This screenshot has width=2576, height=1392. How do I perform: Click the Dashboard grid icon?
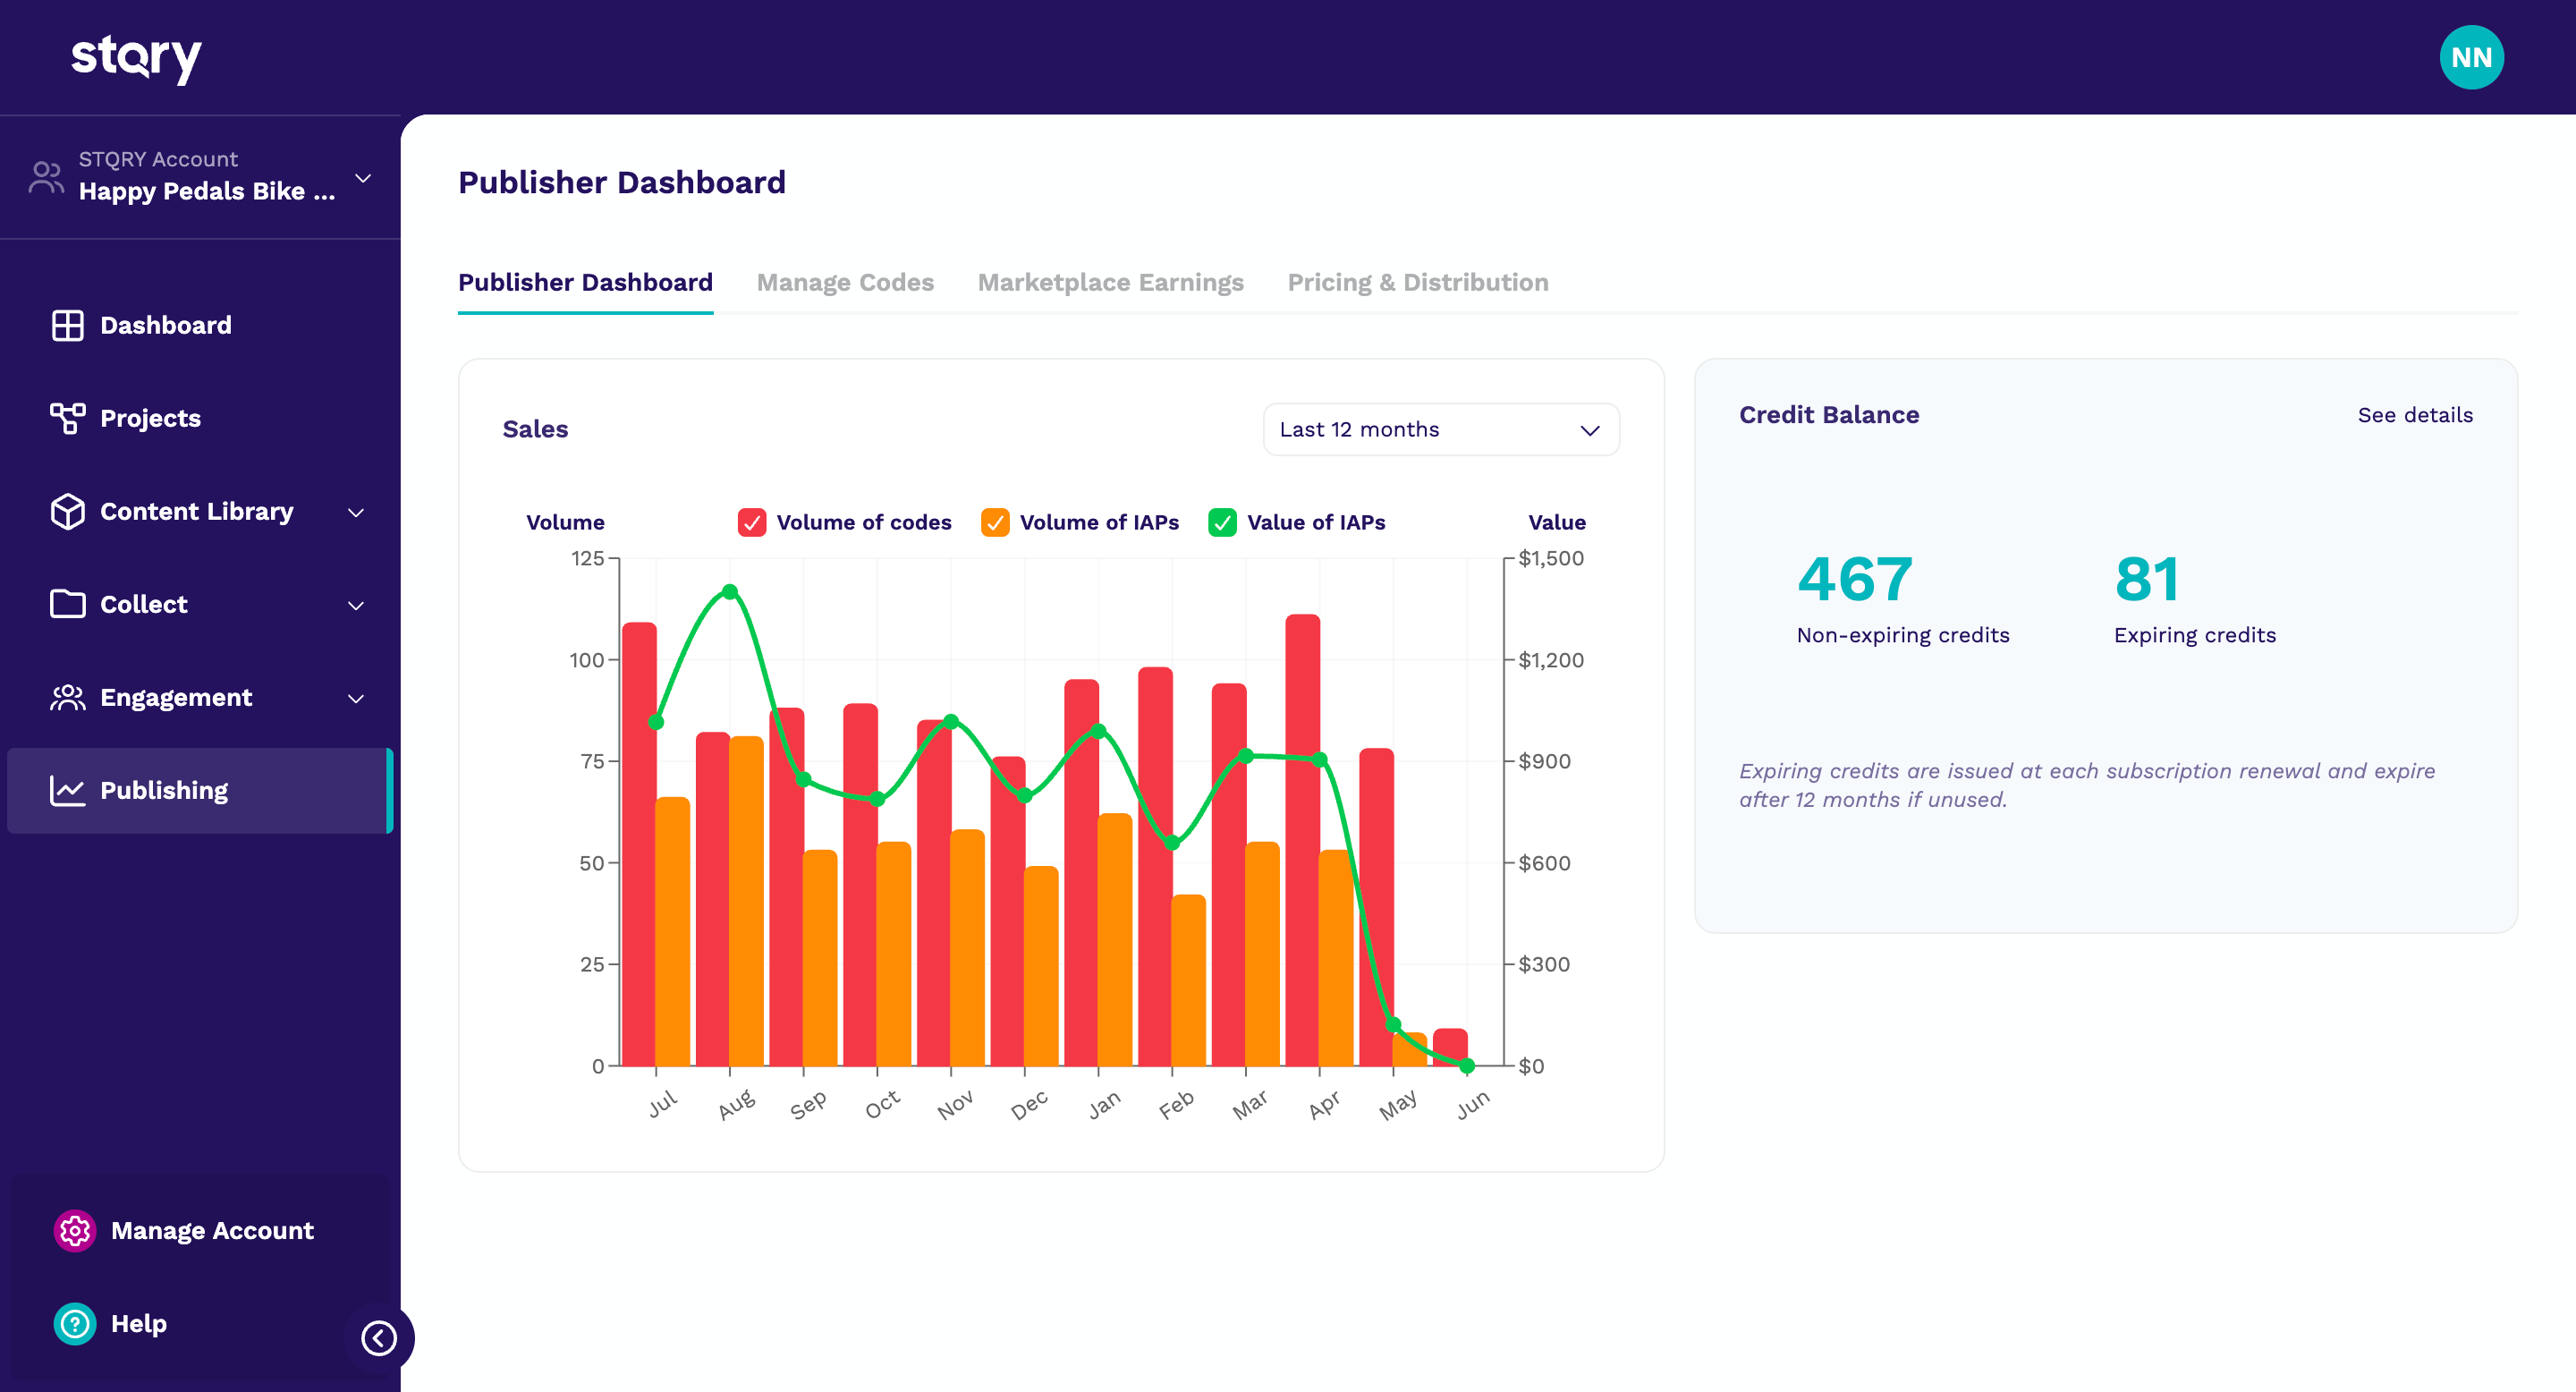click(68, 325)
